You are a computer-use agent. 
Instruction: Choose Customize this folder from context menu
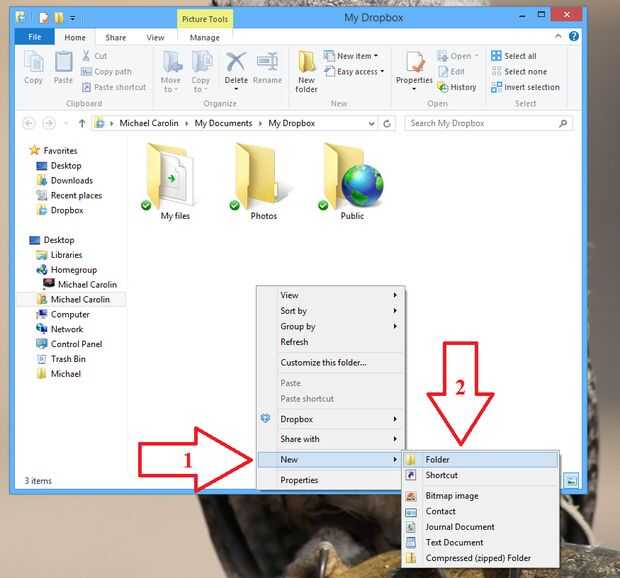[331, 363]
